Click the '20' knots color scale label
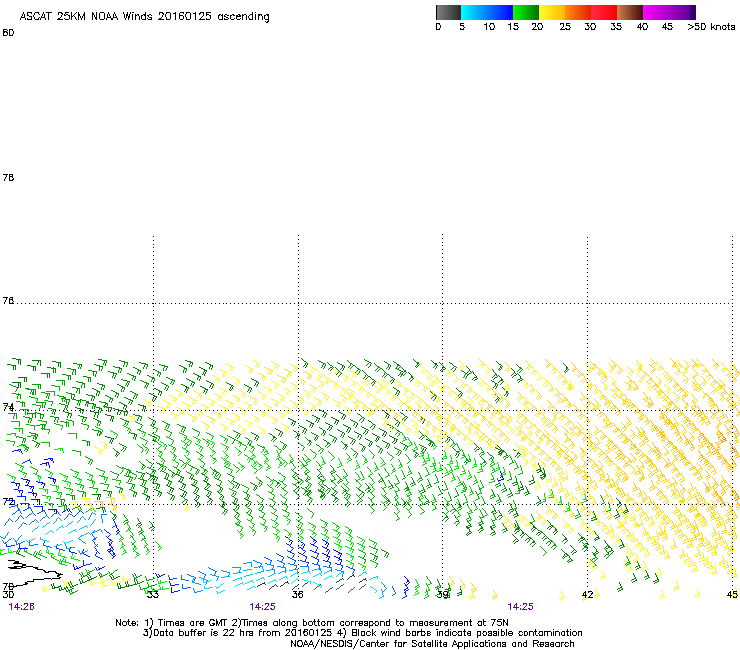This screenshot has height=650, width=740. 537,27
